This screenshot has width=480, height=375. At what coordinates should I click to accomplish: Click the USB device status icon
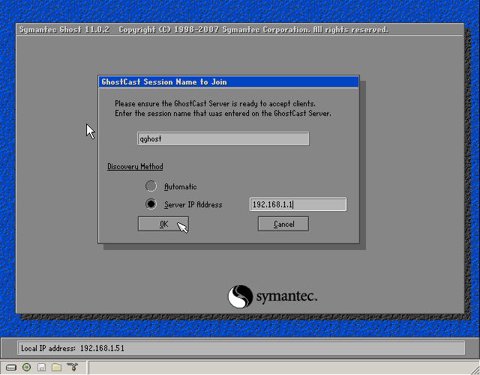pos(72,367)
